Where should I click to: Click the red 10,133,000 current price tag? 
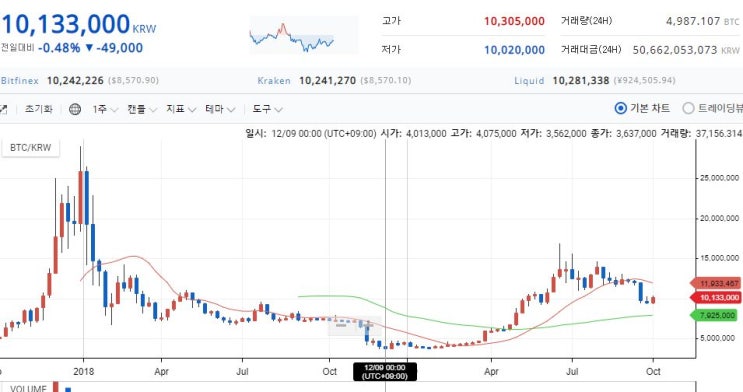coord(716,297)
